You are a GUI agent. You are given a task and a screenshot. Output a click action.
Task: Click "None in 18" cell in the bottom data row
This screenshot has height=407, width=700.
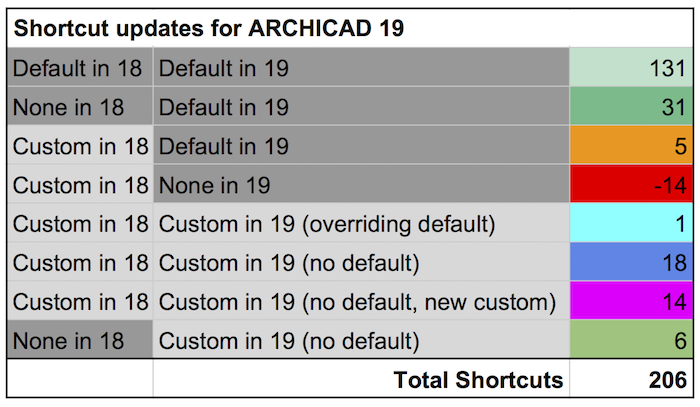pyautogui.click(x=79, y=341)
